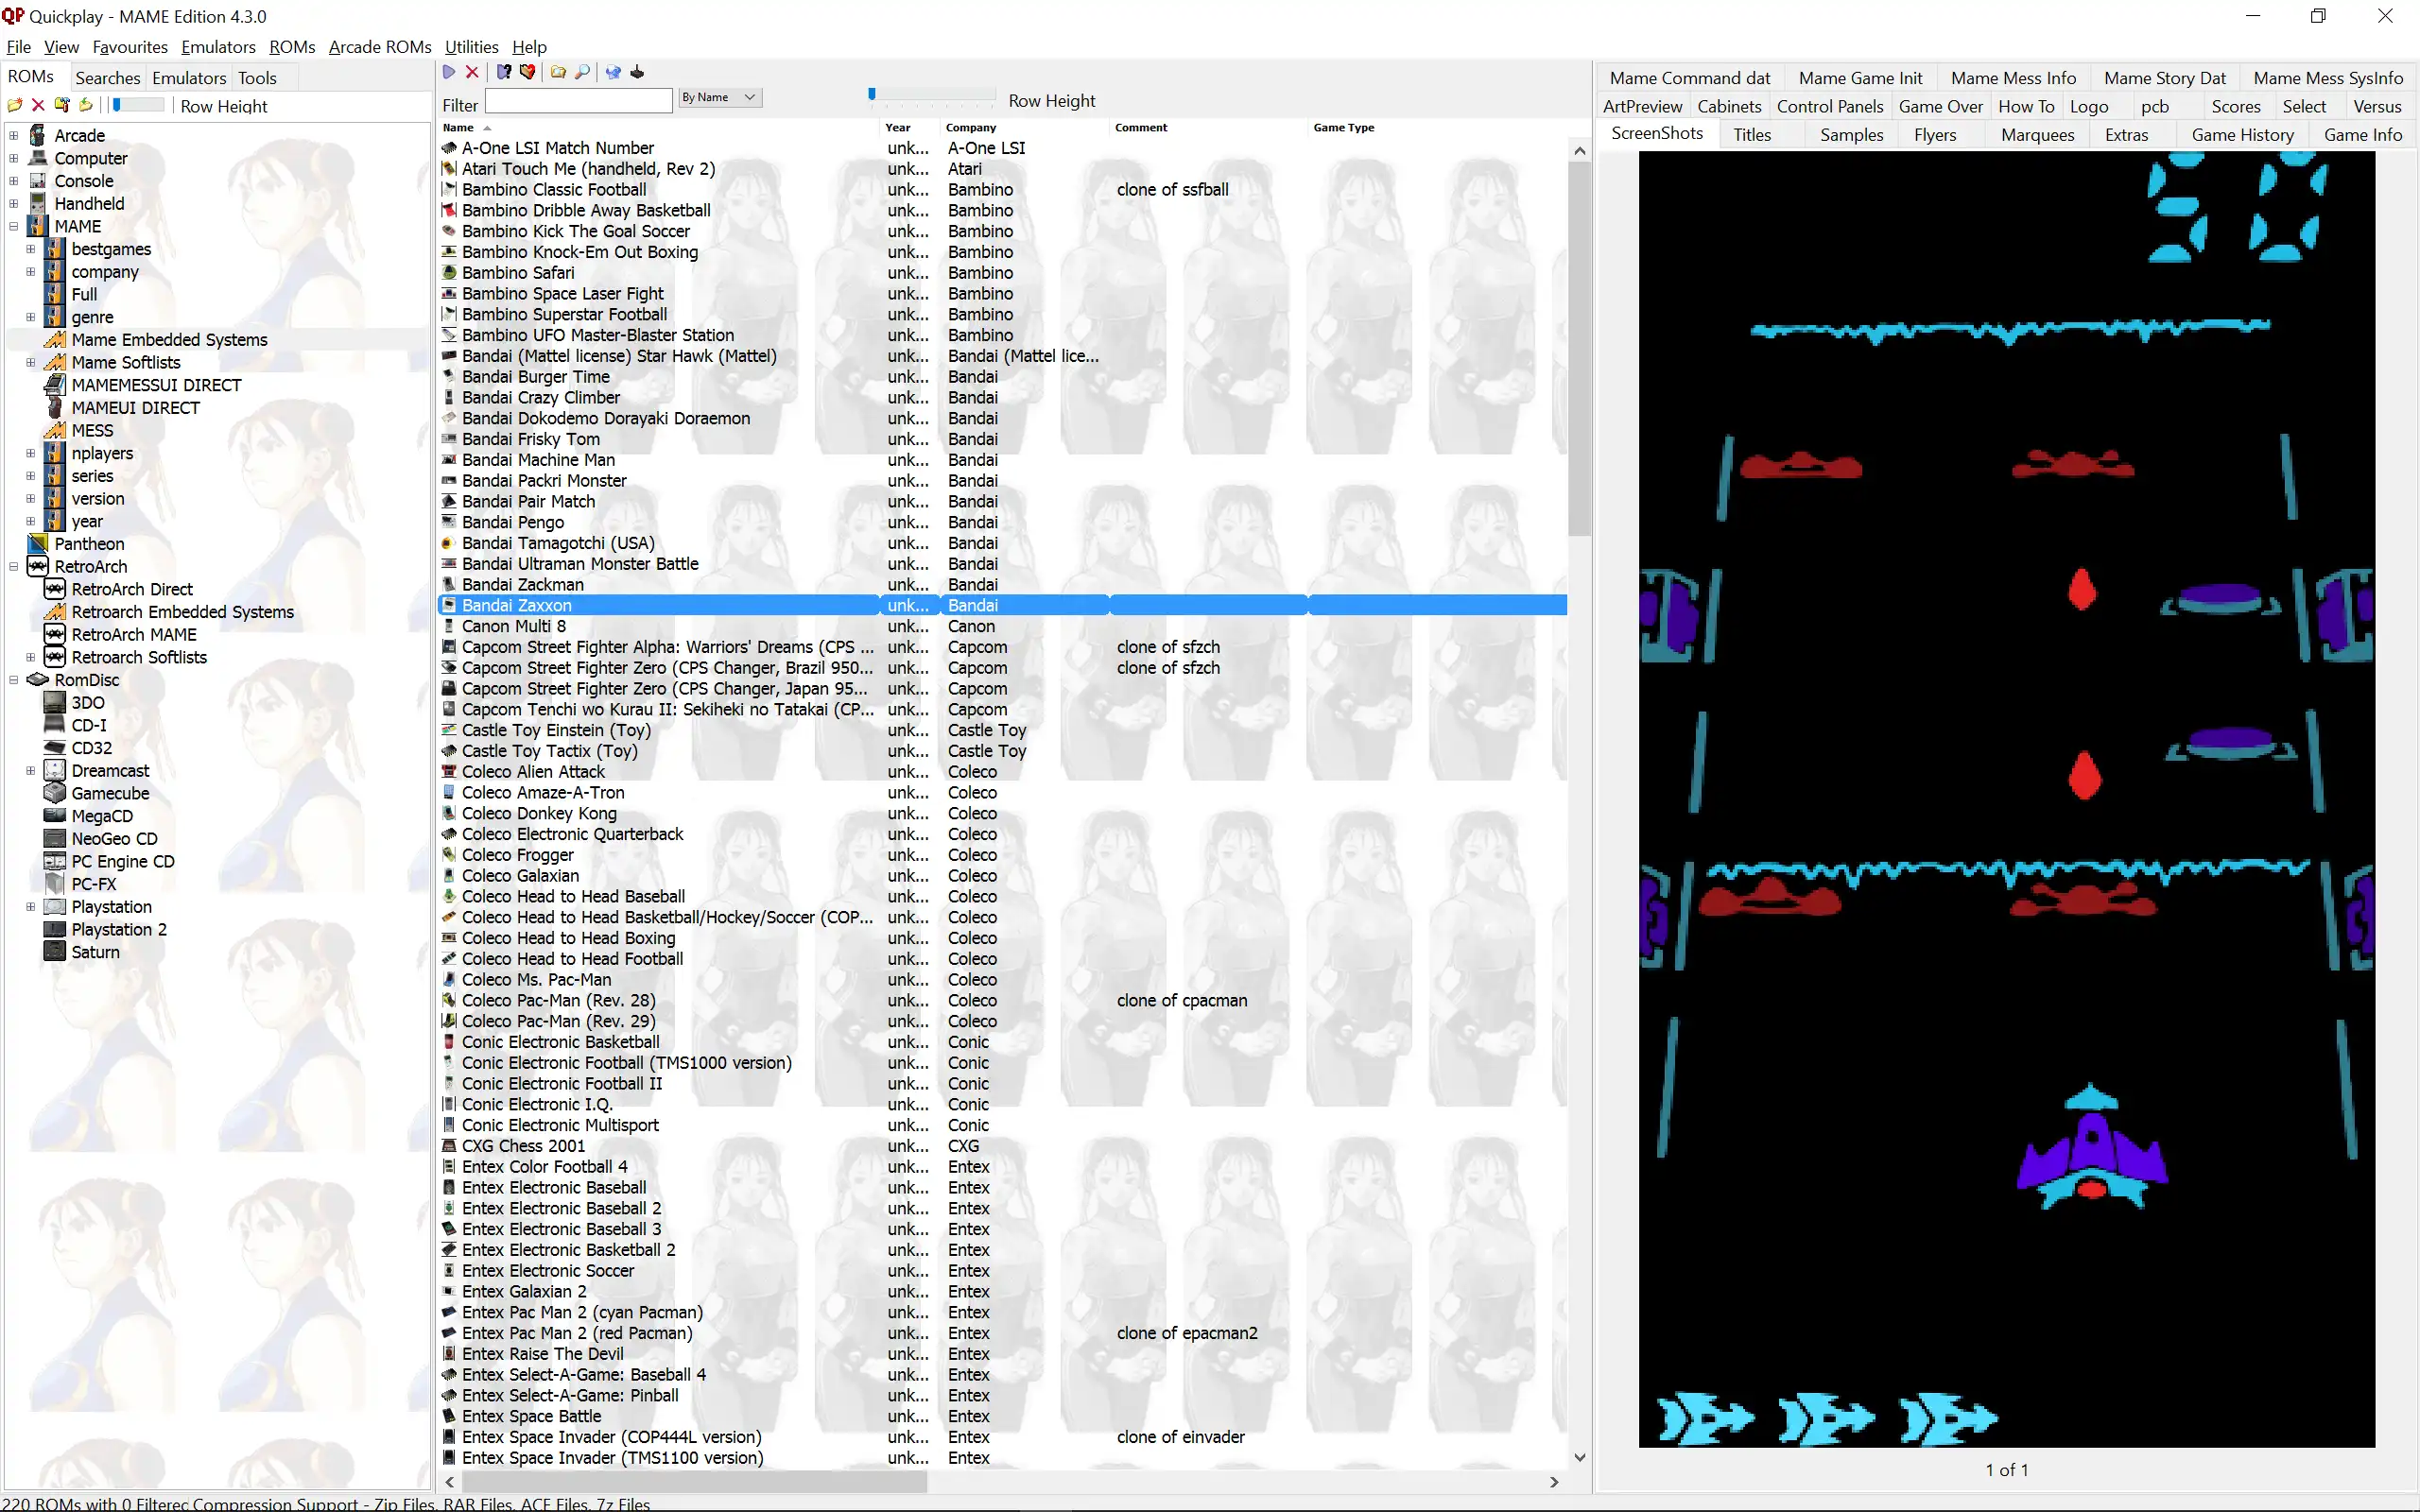Click the Marquees panel icon

pos(2037,136)
